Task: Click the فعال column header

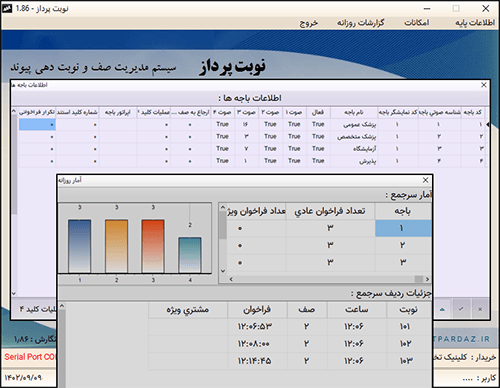Action: coord(318,112)
